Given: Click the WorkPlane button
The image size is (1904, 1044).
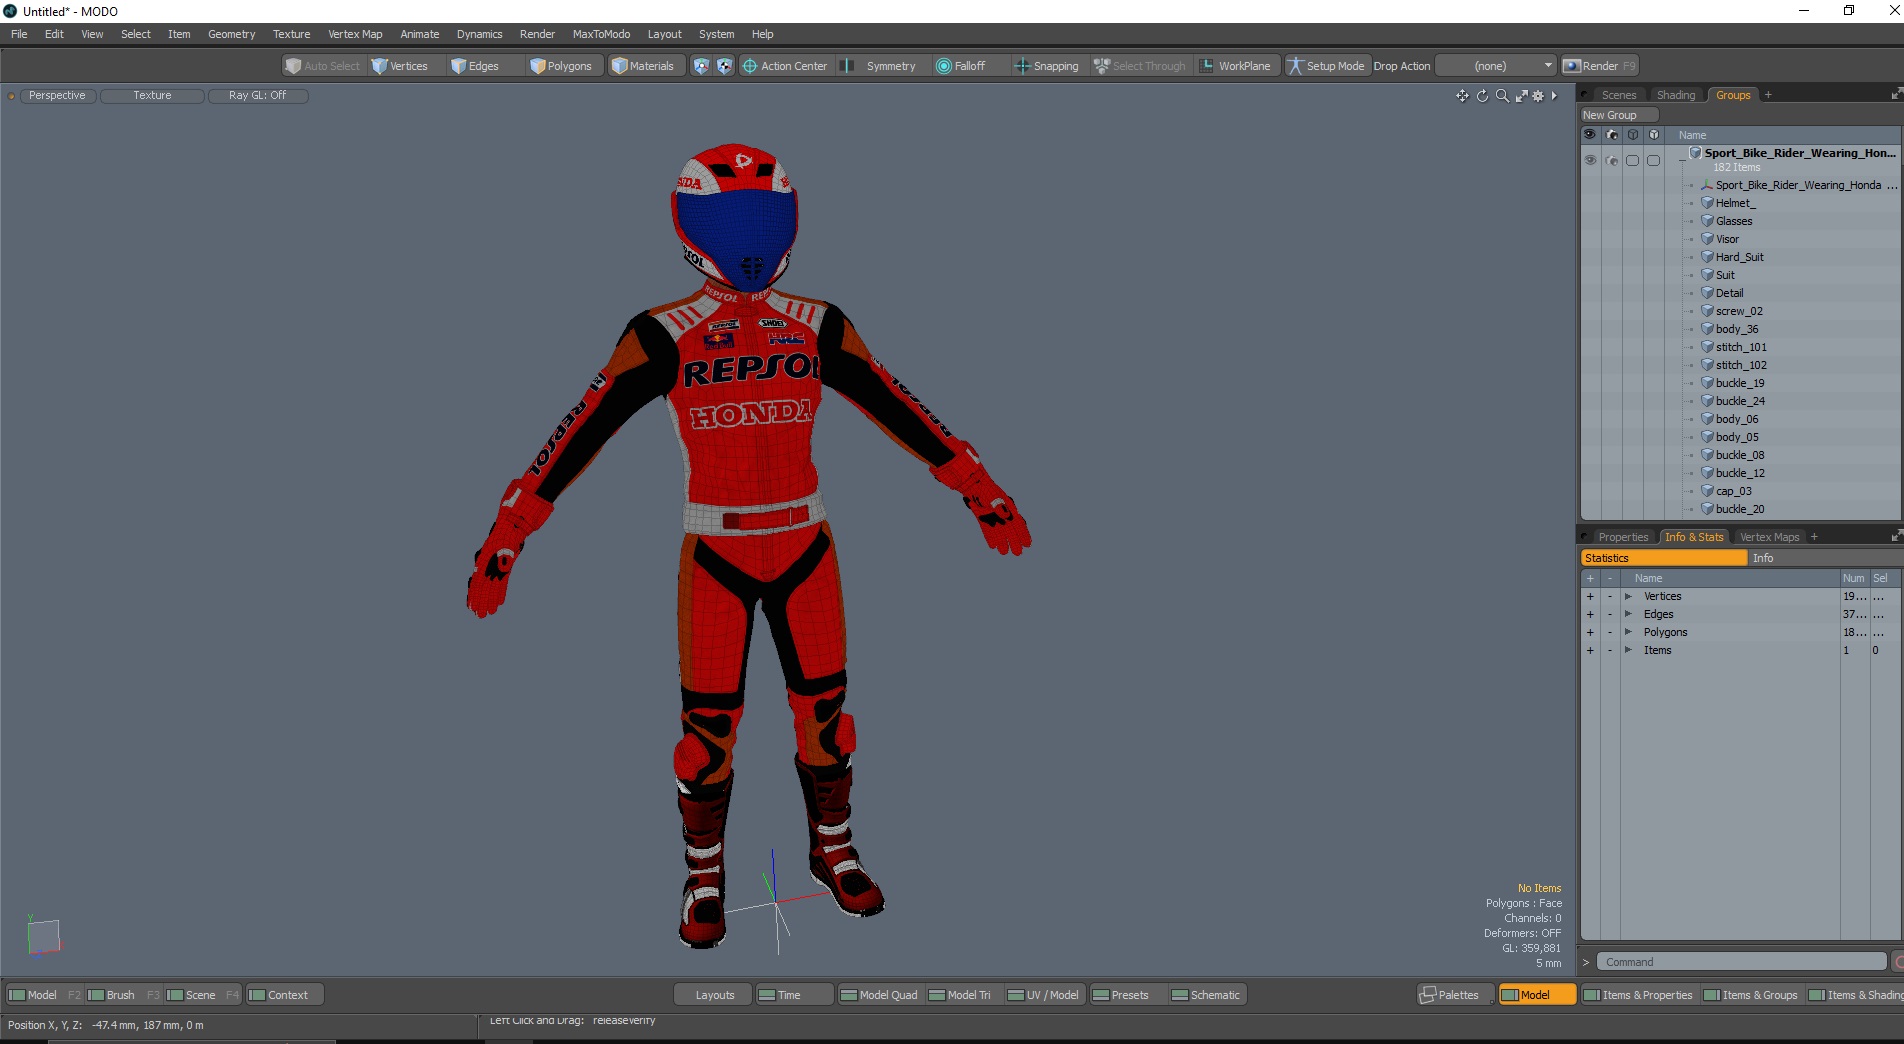Looking at the screenshot, I should click(x=1236, y=66).
